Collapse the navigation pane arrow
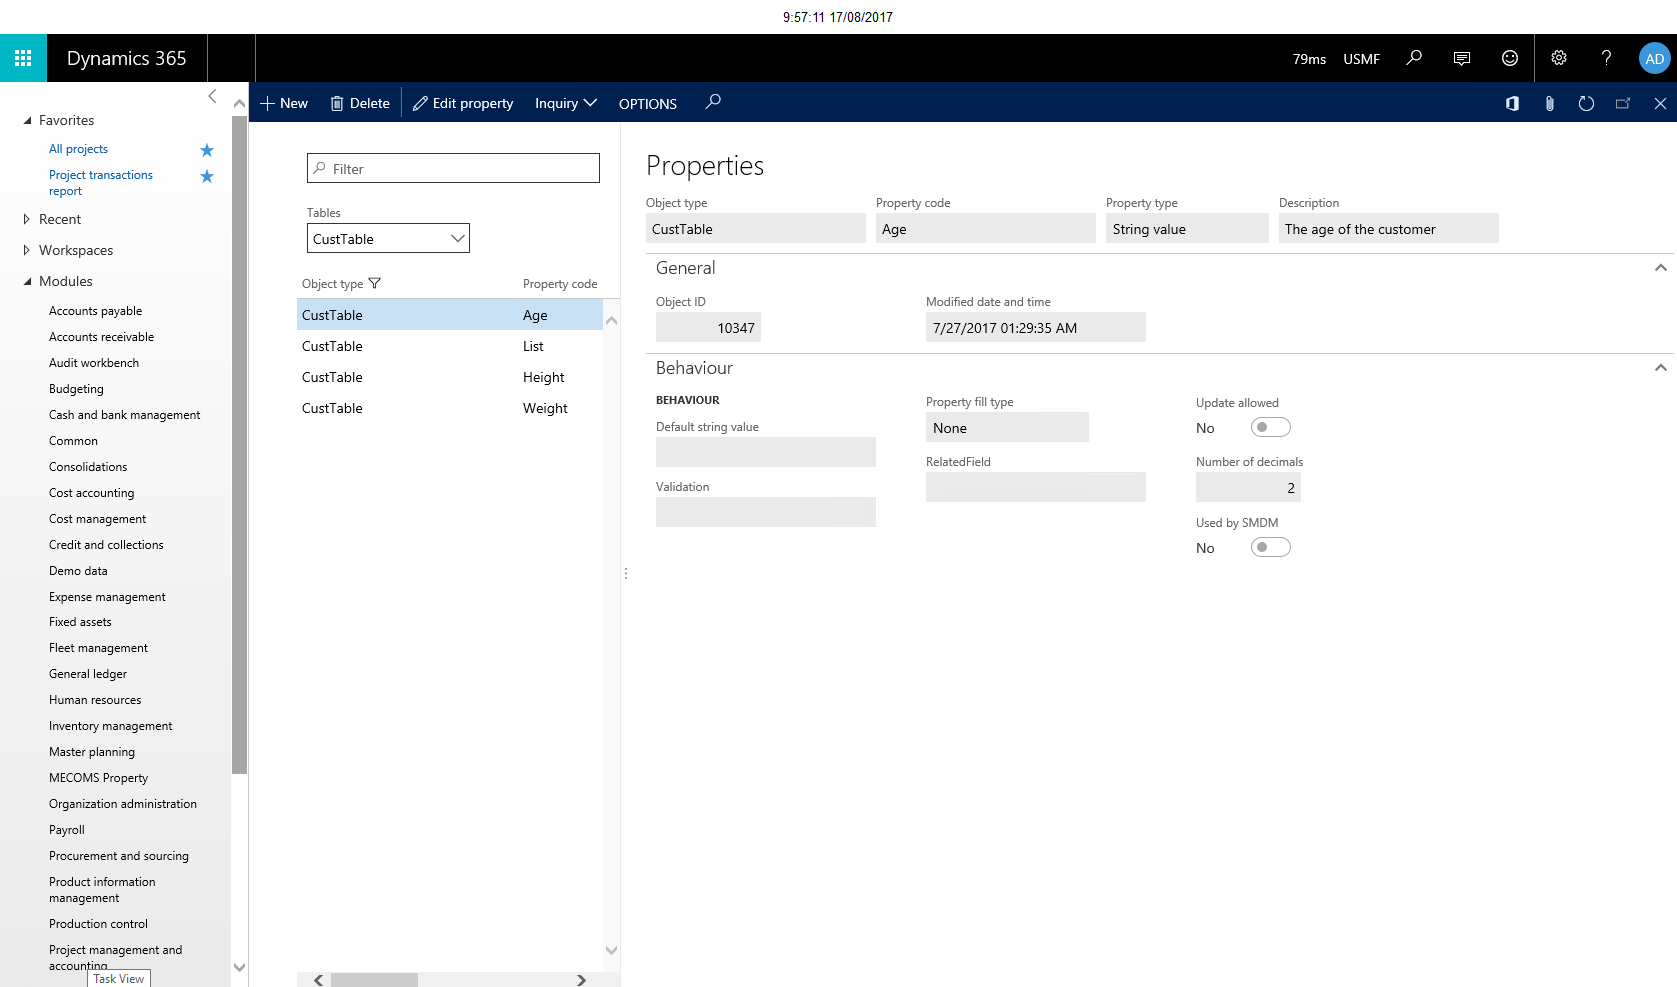This screenshot has width=1677, height=987. click(212, 96)
